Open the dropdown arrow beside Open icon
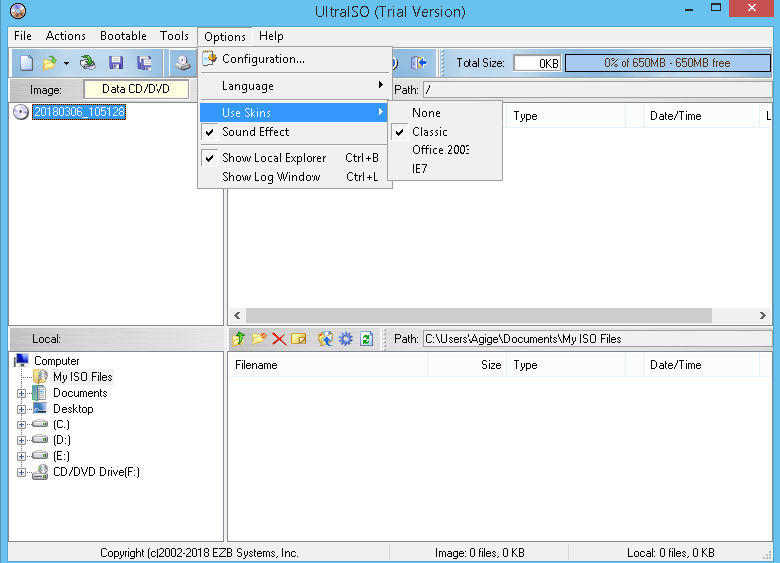This screenshot has height=563, width=780. [x=66, y=63]
